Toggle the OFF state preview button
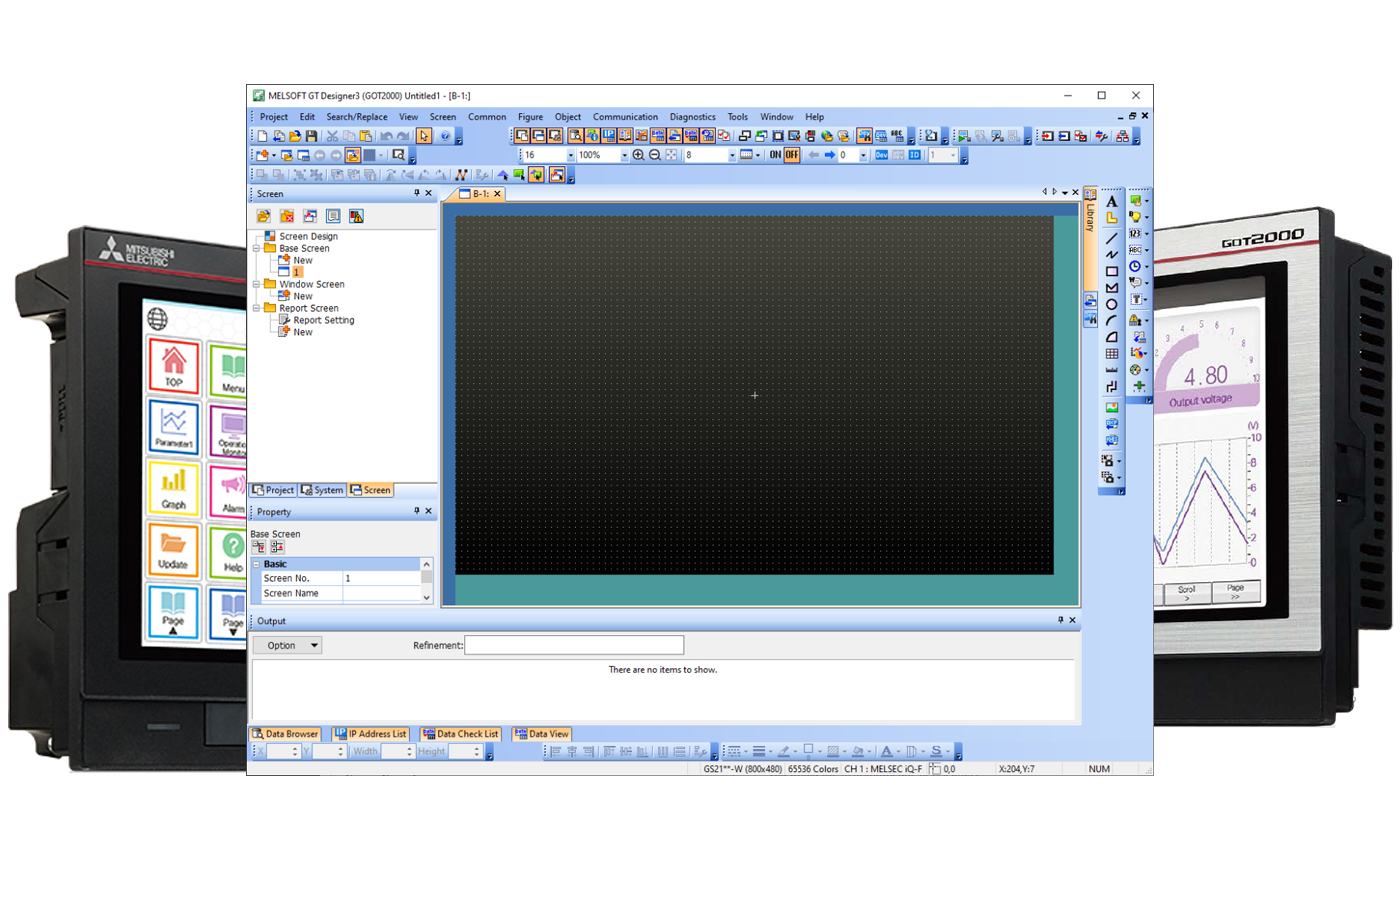Viewport: 1400px width, 900px height. coord(792,156)
